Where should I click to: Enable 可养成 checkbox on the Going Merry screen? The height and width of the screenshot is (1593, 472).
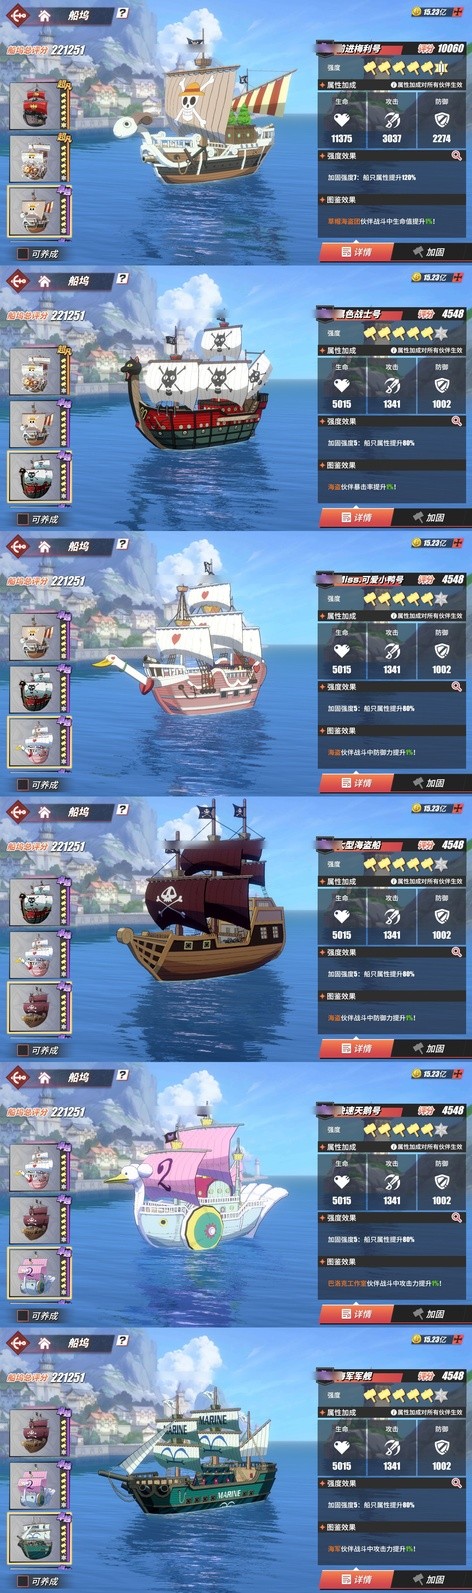pos(23,254)
